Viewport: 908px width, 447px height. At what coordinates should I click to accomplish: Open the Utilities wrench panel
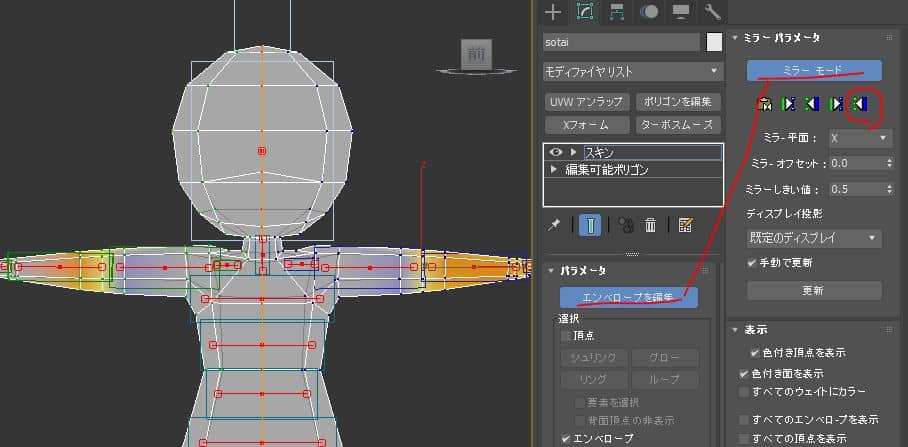[713, 12]
